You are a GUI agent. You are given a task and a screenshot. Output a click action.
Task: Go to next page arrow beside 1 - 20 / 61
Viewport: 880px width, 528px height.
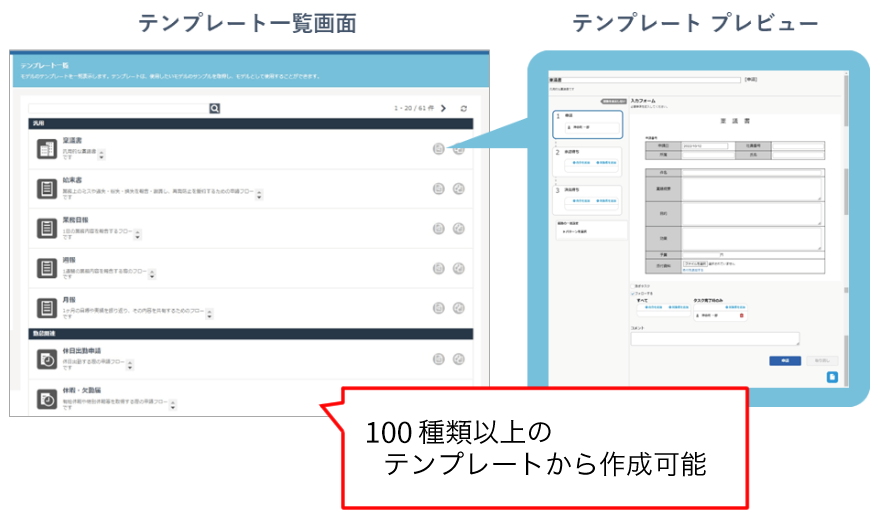443,108
